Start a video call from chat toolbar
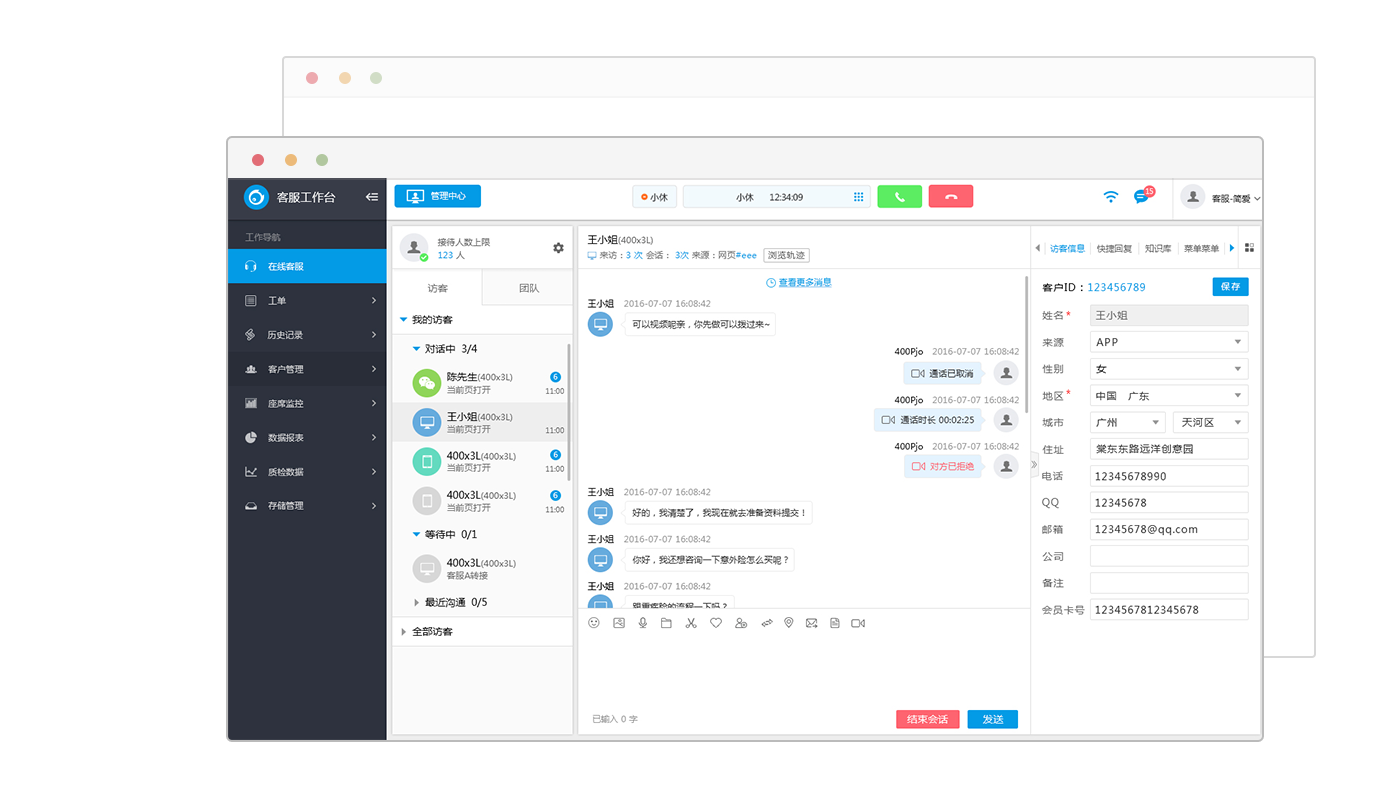This screenshot has width=1400, height=800. click(x=858, y=623)
